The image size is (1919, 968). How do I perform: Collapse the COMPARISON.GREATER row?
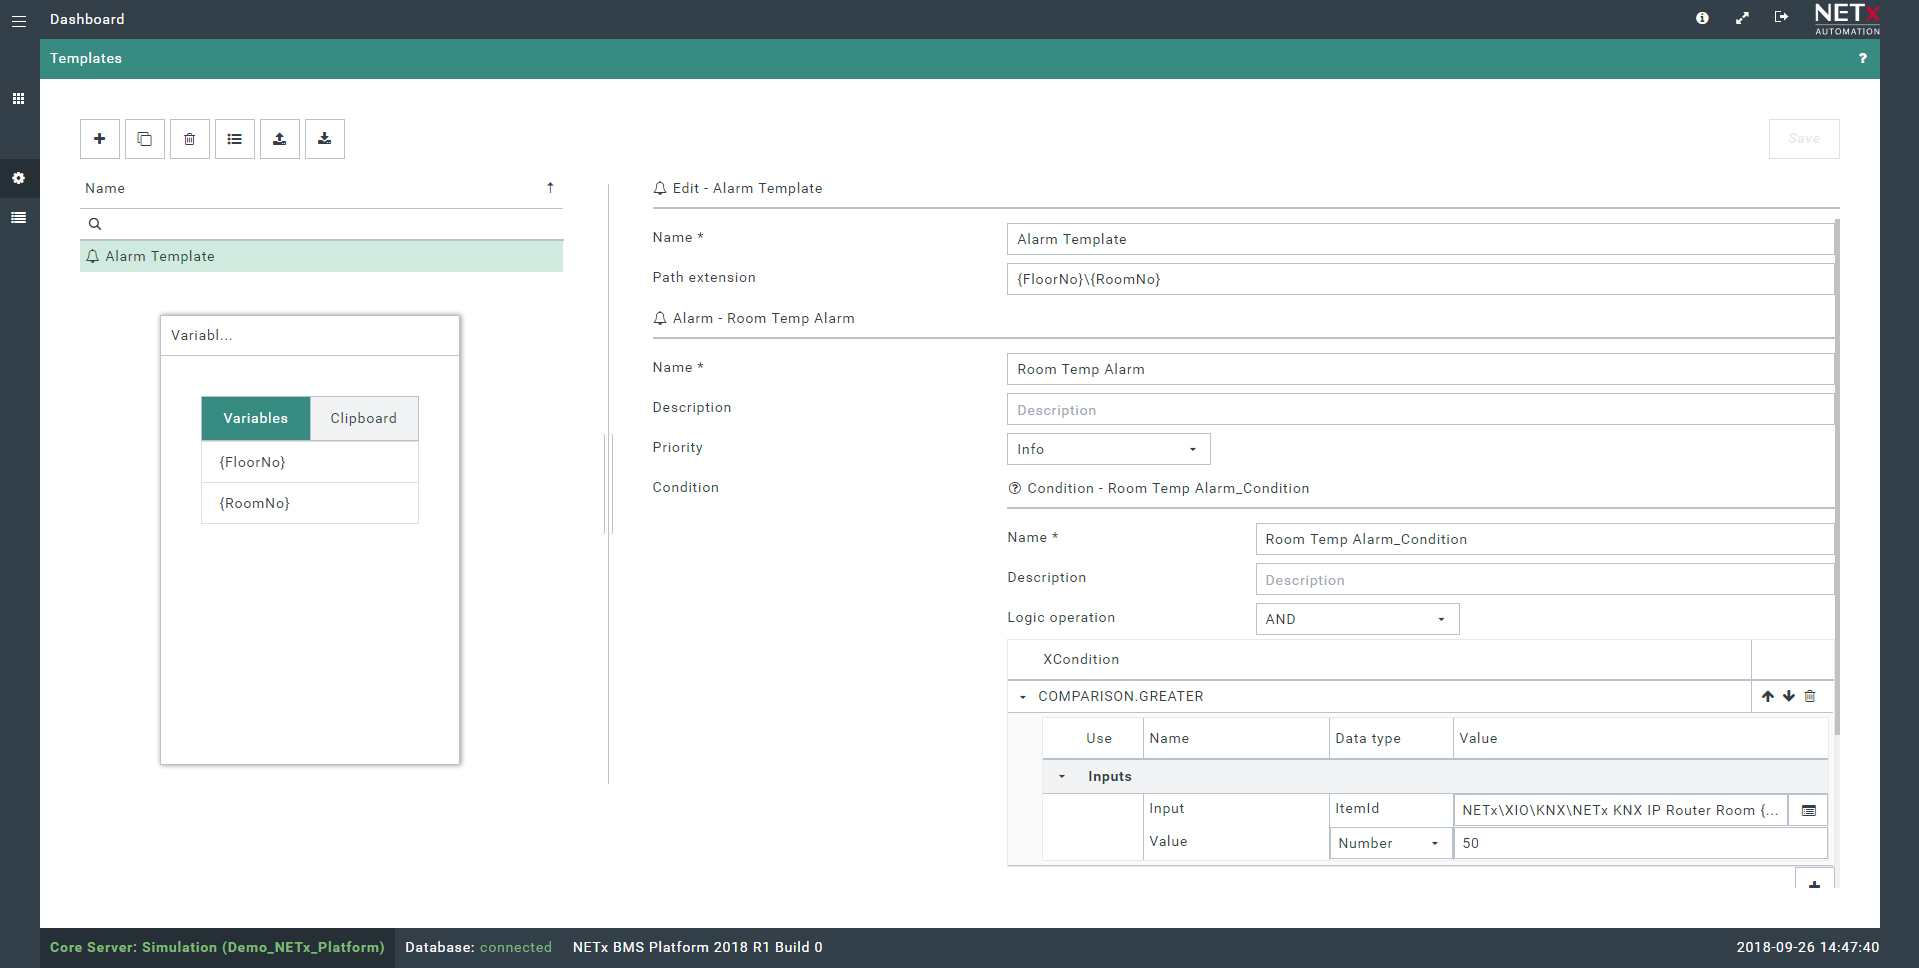click(1022, 697)
